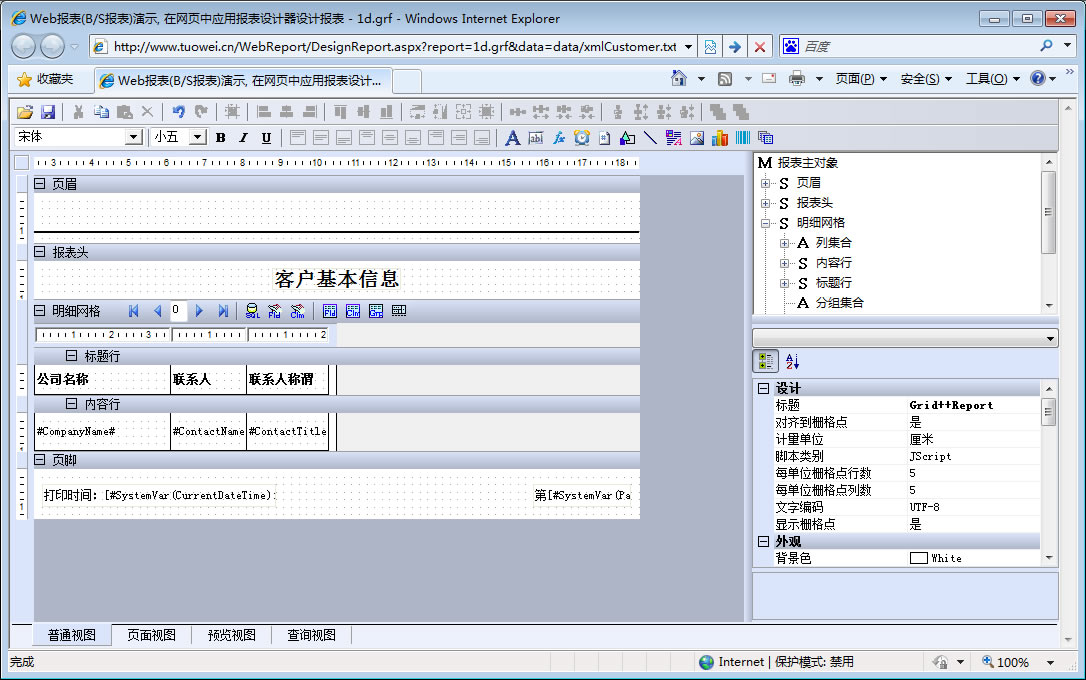The width and height of the screenshot is (1086, 680).
Task: Select the chart insertion tool
Action: click(720, 138)
